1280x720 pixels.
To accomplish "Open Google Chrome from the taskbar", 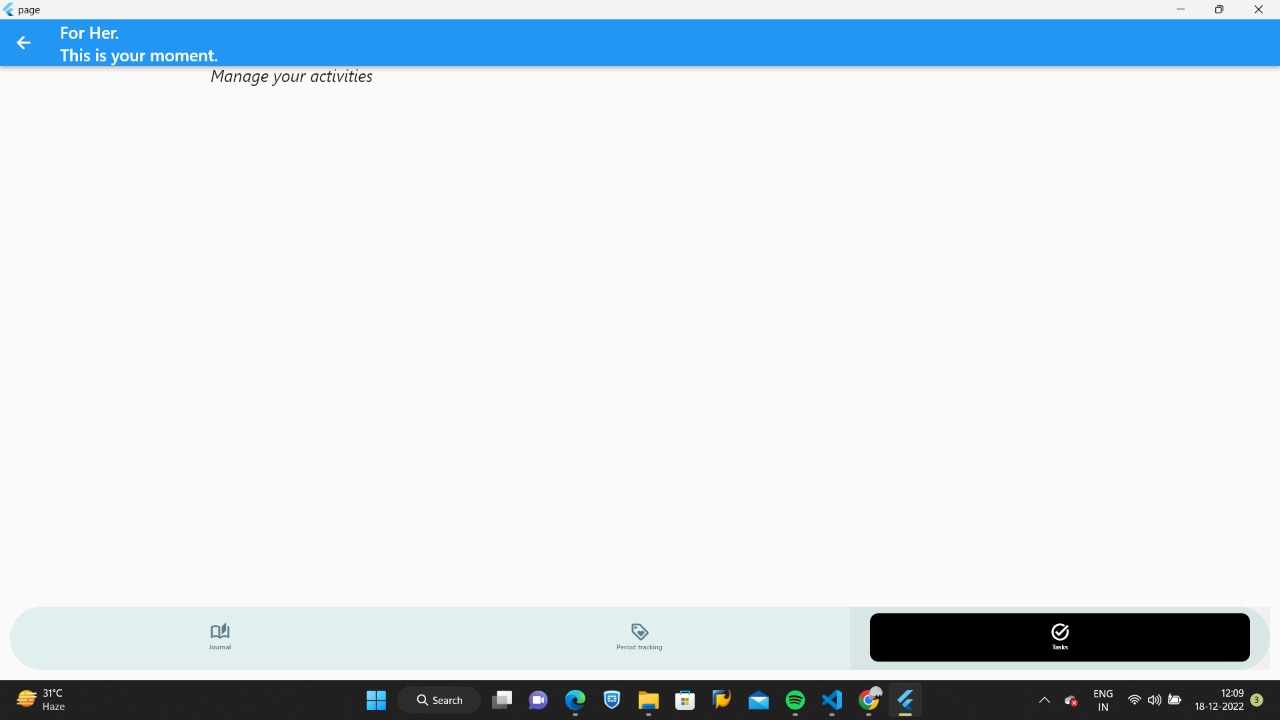I will coord(868,700).
